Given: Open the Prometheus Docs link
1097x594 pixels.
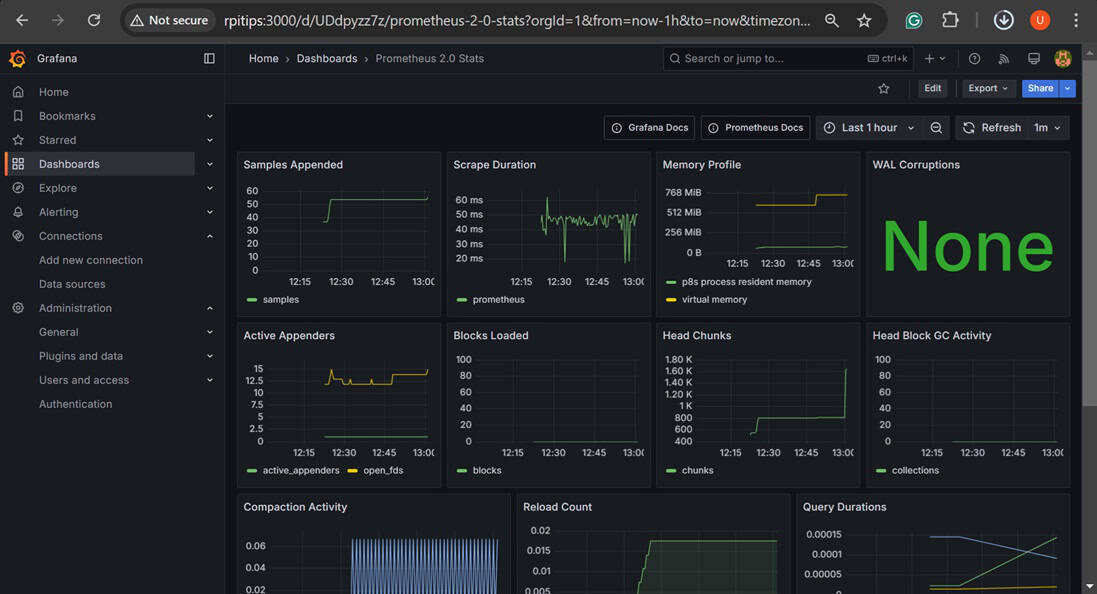Looking at the screenshot, I should (755, 128).
